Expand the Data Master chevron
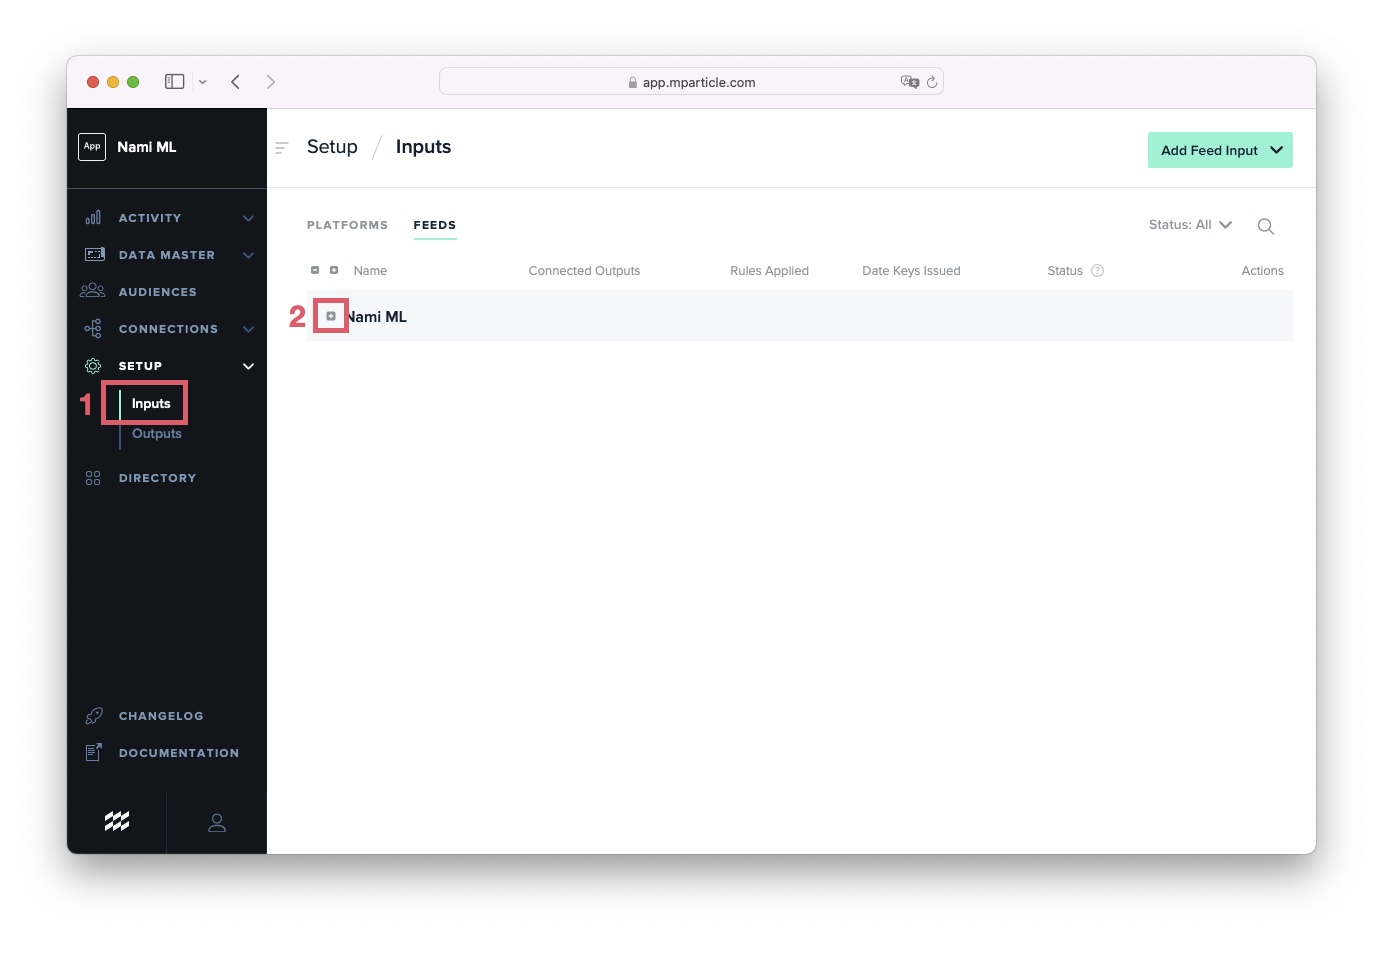Viewport: 1374px width, 965px height. point(248,255)
